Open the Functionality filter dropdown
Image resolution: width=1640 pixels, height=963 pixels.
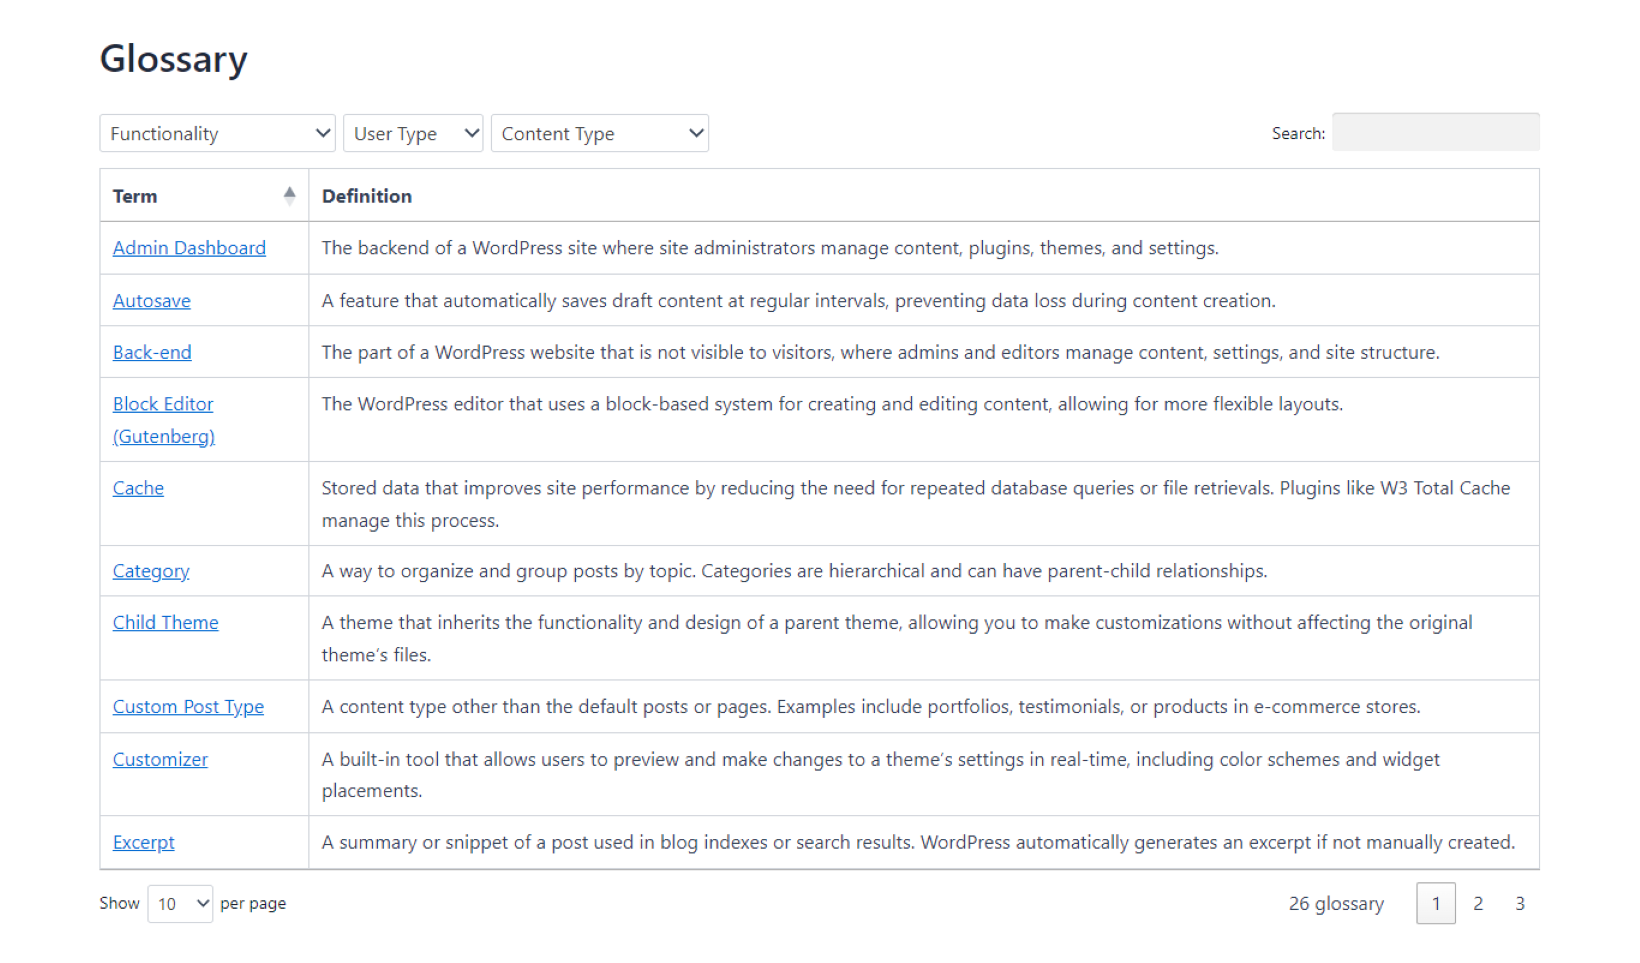[x=216, y=132]
